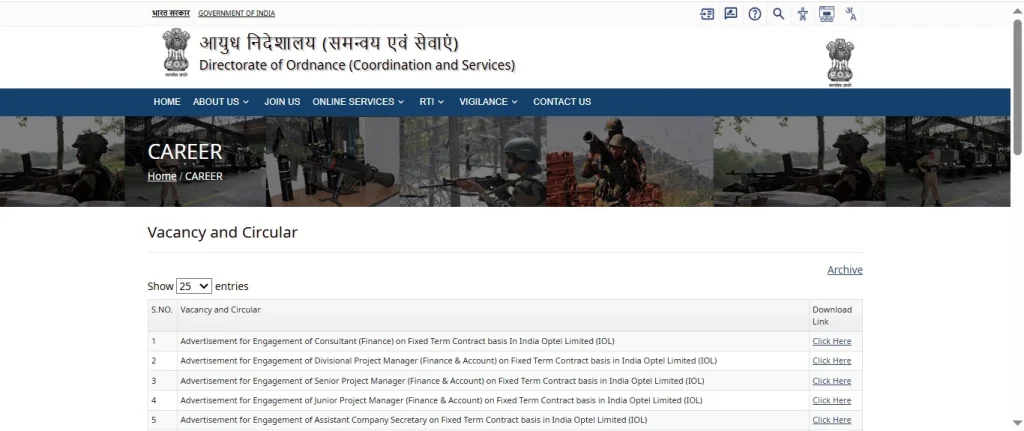The width and height of the screenshot is (1024, 431).
Task: Expand the ONLINE SERVICES menu
Action: pos(358,102)
